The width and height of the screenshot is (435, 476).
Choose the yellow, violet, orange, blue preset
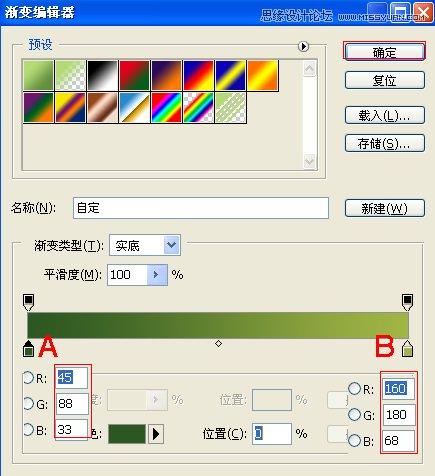pos(71,107)
